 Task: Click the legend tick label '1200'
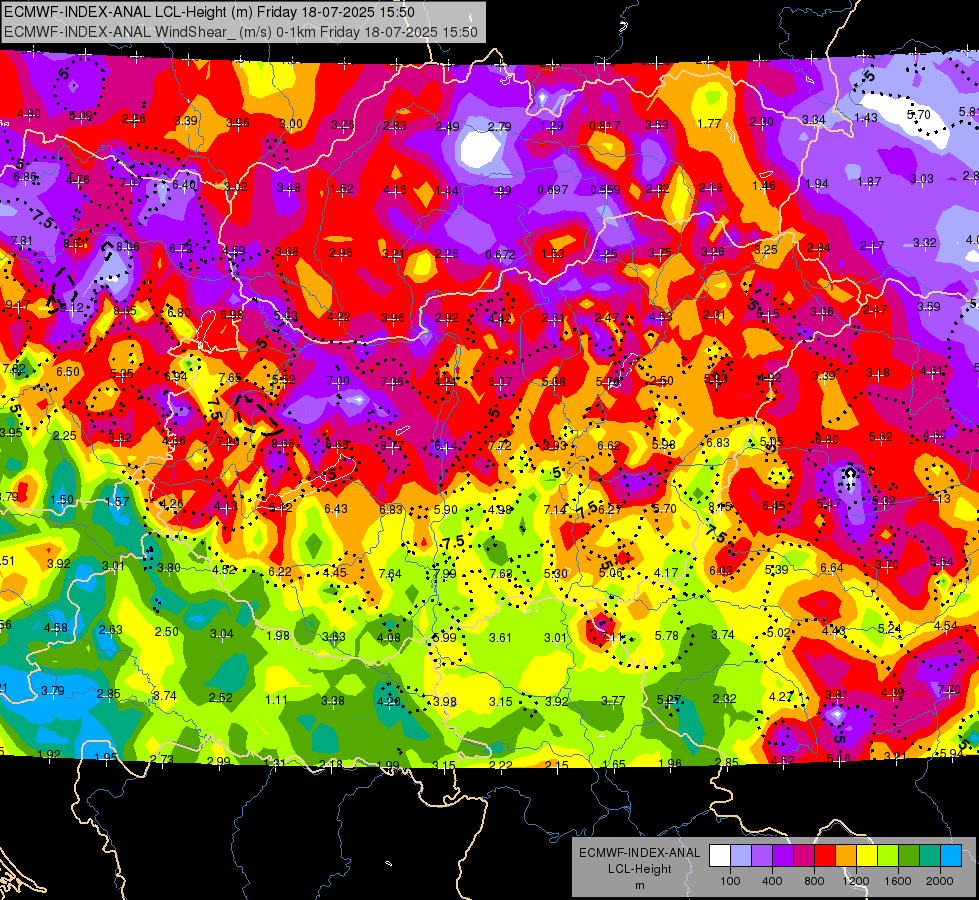856,881
